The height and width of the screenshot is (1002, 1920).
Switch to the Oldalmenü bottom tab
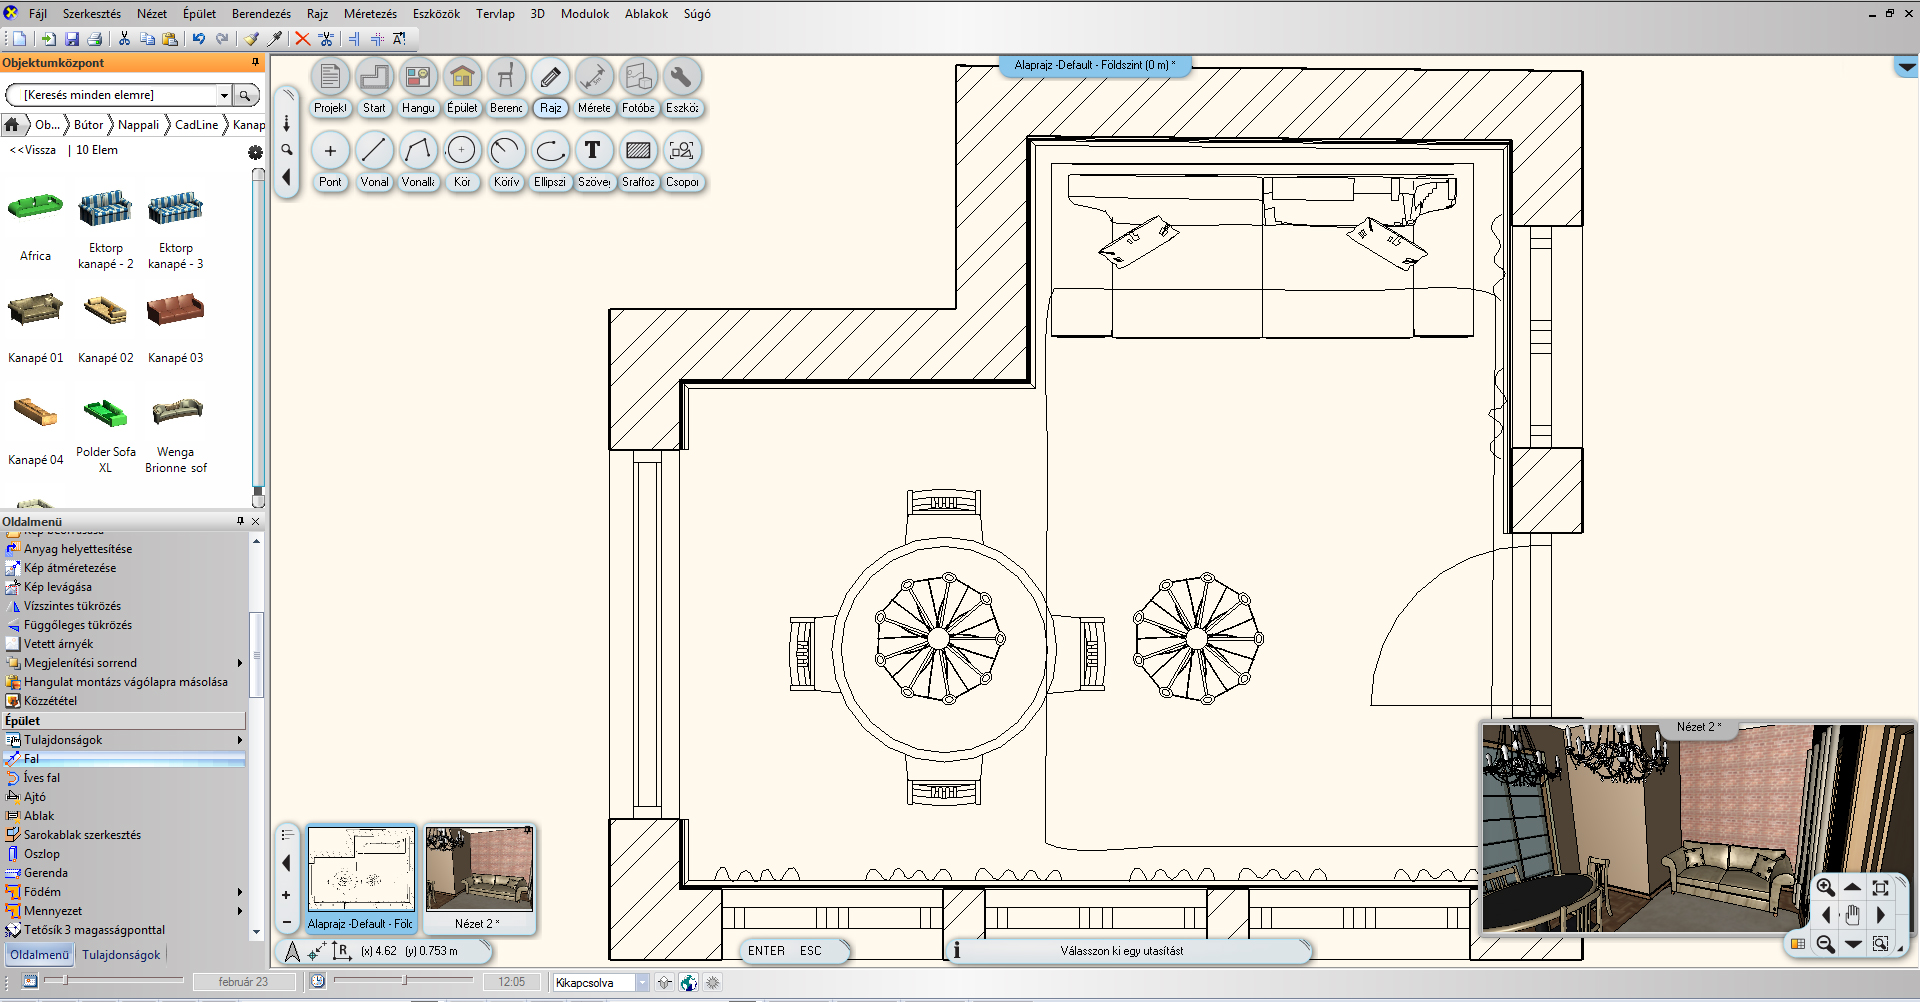coord(40,955)
